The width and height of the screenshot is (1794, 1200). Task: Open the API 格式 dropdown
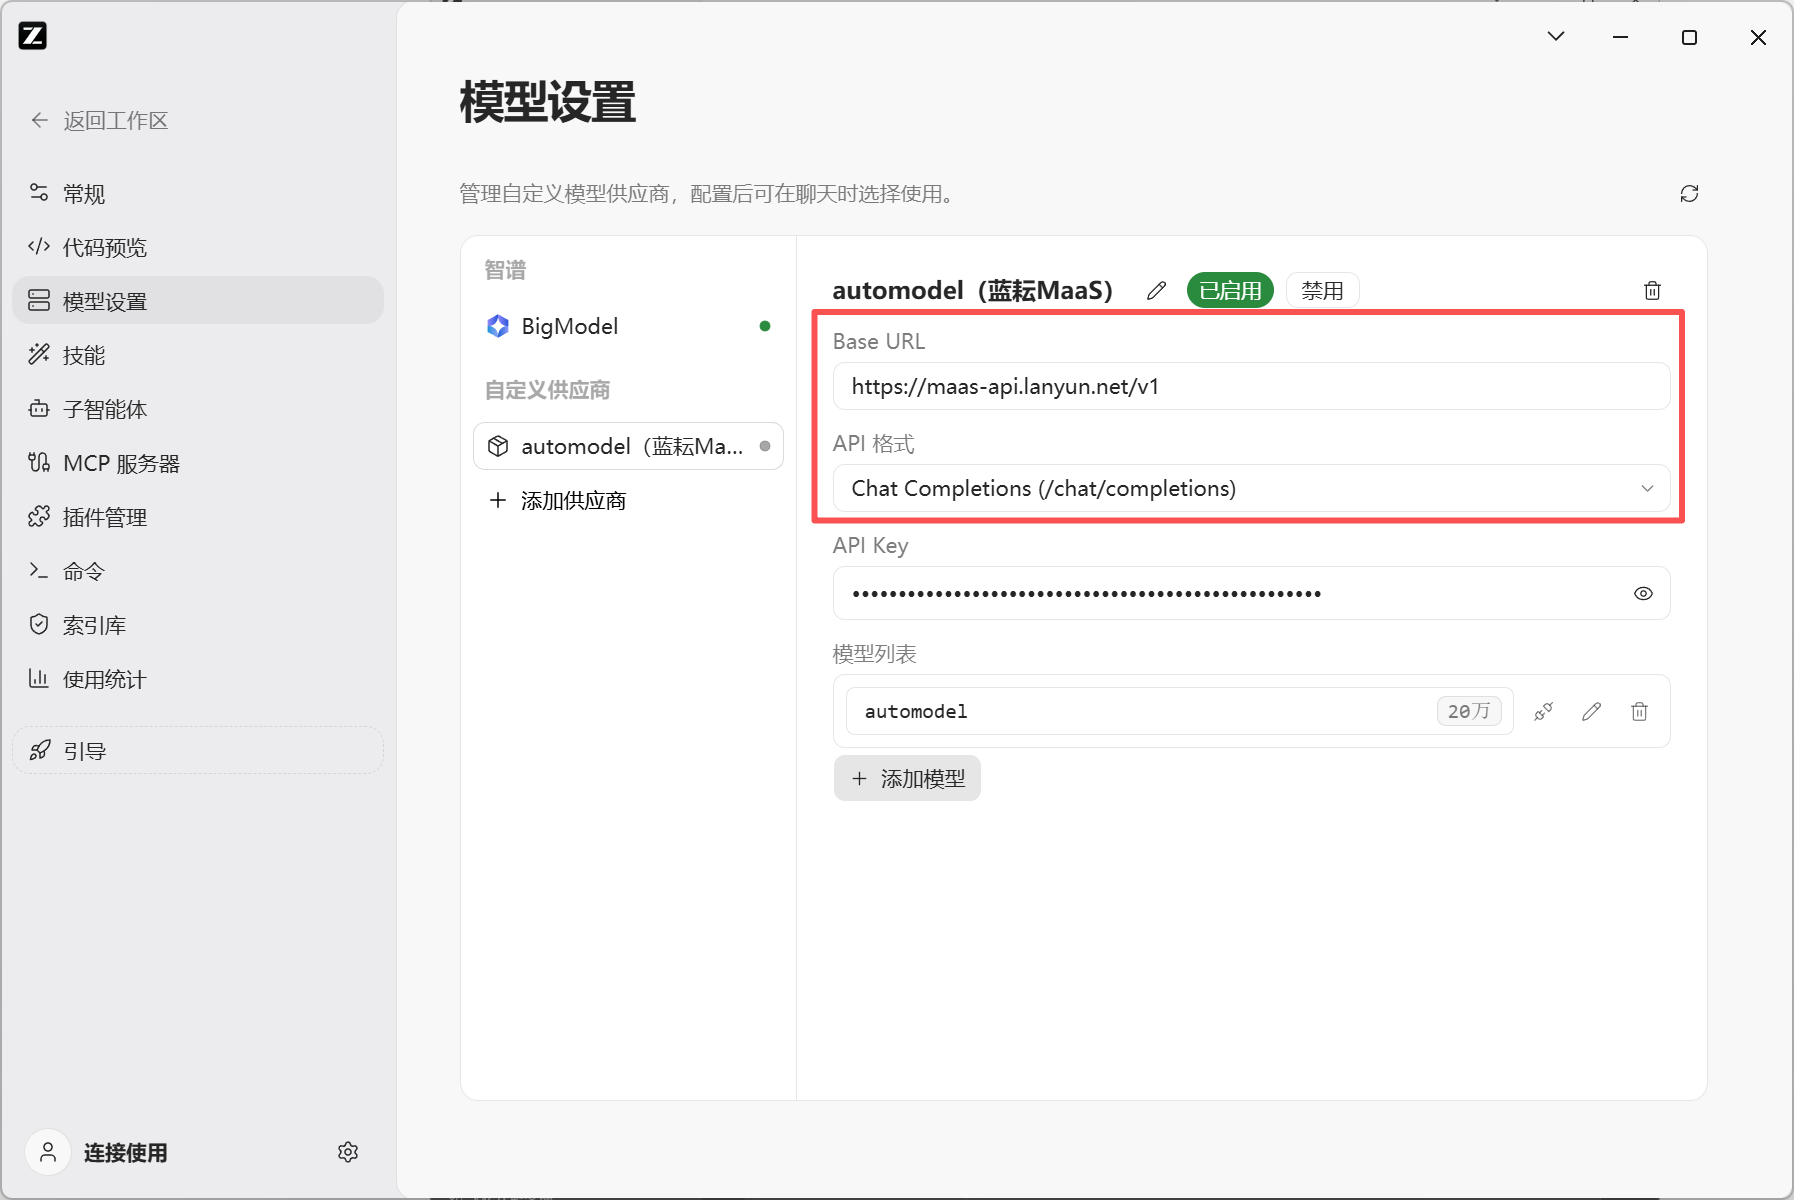(1251, 488)
